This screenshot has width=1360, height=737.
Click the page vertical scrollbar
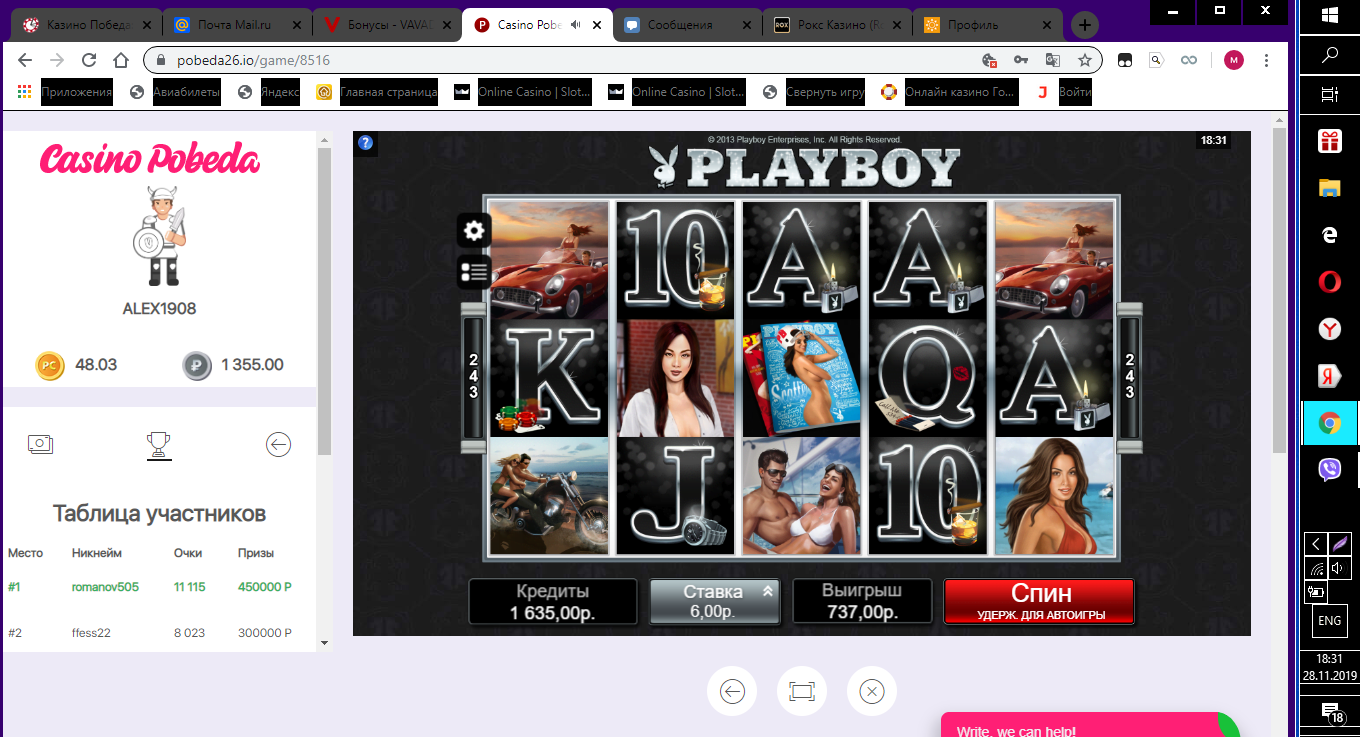click(1279, 289)
